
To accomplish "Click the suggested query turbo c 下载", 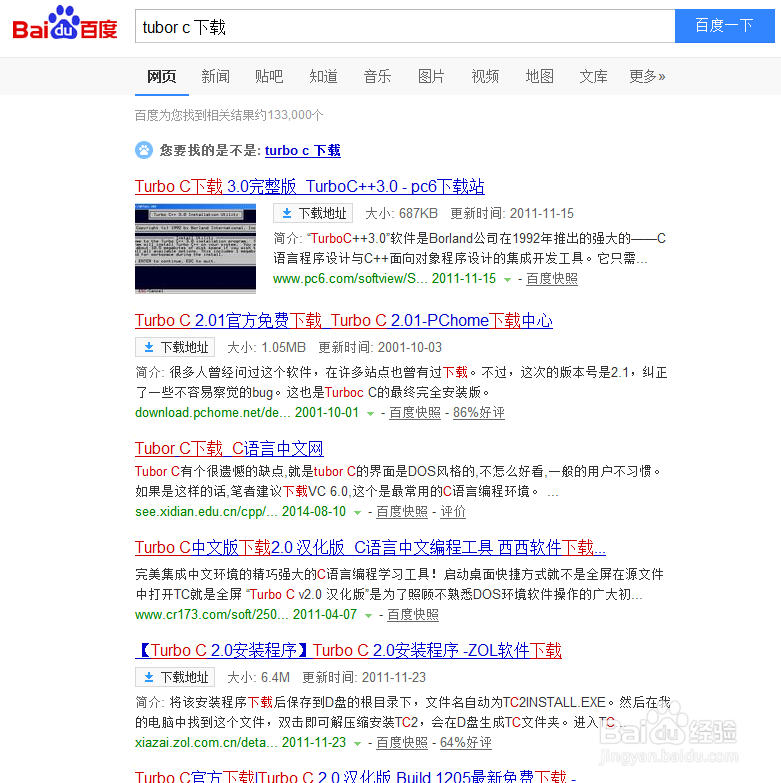I will (x=303, y=150).
